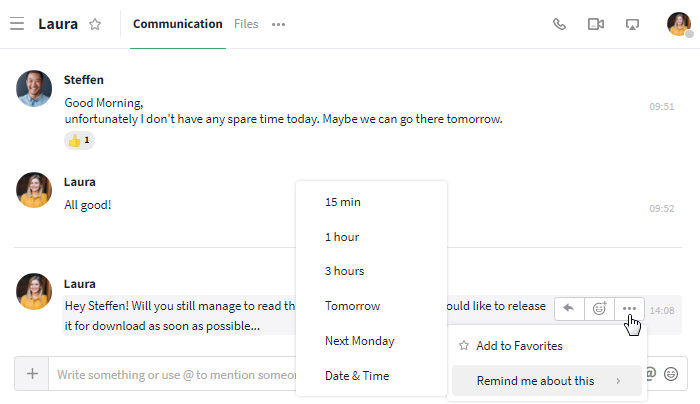This screenshot has width=700, height=404.
Task: Open emoji picker in message box
Action: pos(671,374)
